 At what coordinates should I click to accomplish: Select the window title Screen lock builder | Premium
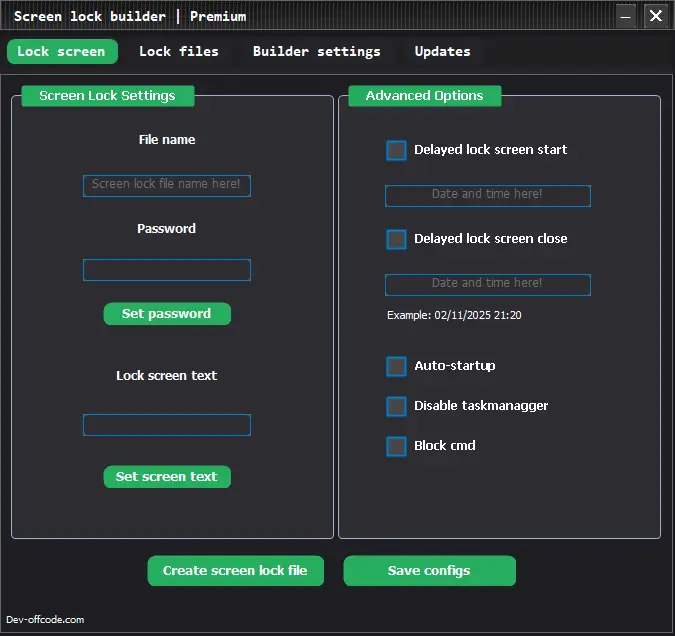130,16
